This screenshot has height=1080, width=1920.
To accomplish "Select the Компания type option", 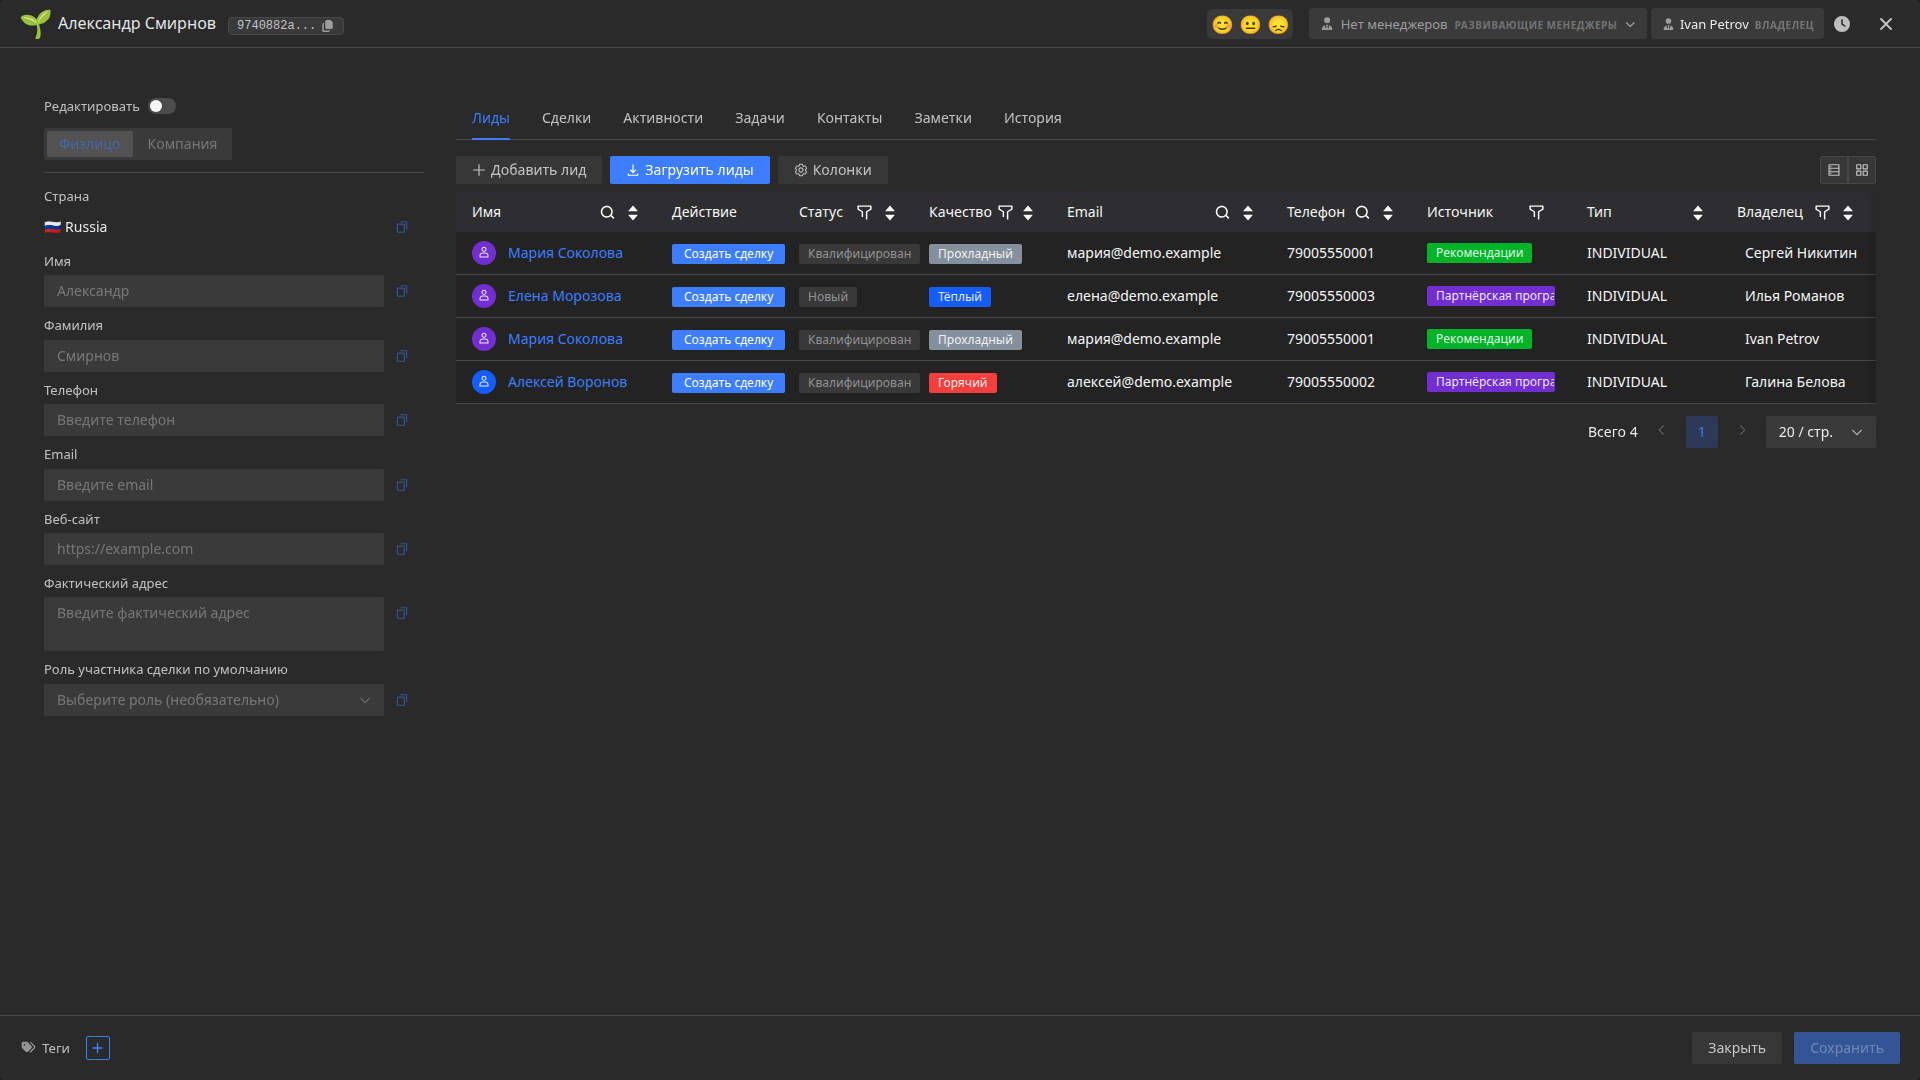I will (x=182, y=144).
